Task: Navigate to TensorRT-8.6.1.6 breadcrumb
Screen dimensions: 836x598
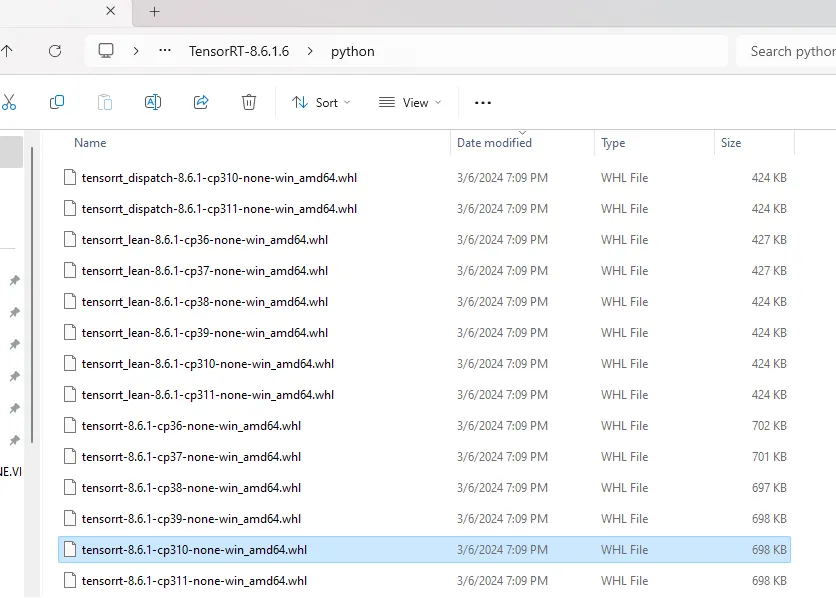Action: [239, 51]
